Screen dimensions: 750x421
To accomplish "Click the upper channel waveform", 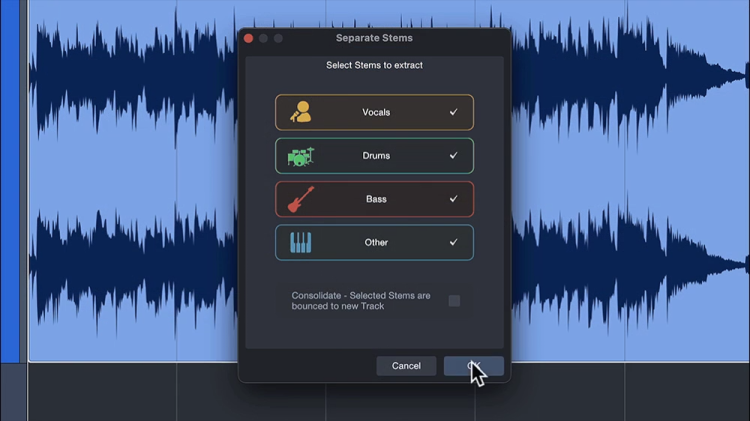I will pos(130,80).
